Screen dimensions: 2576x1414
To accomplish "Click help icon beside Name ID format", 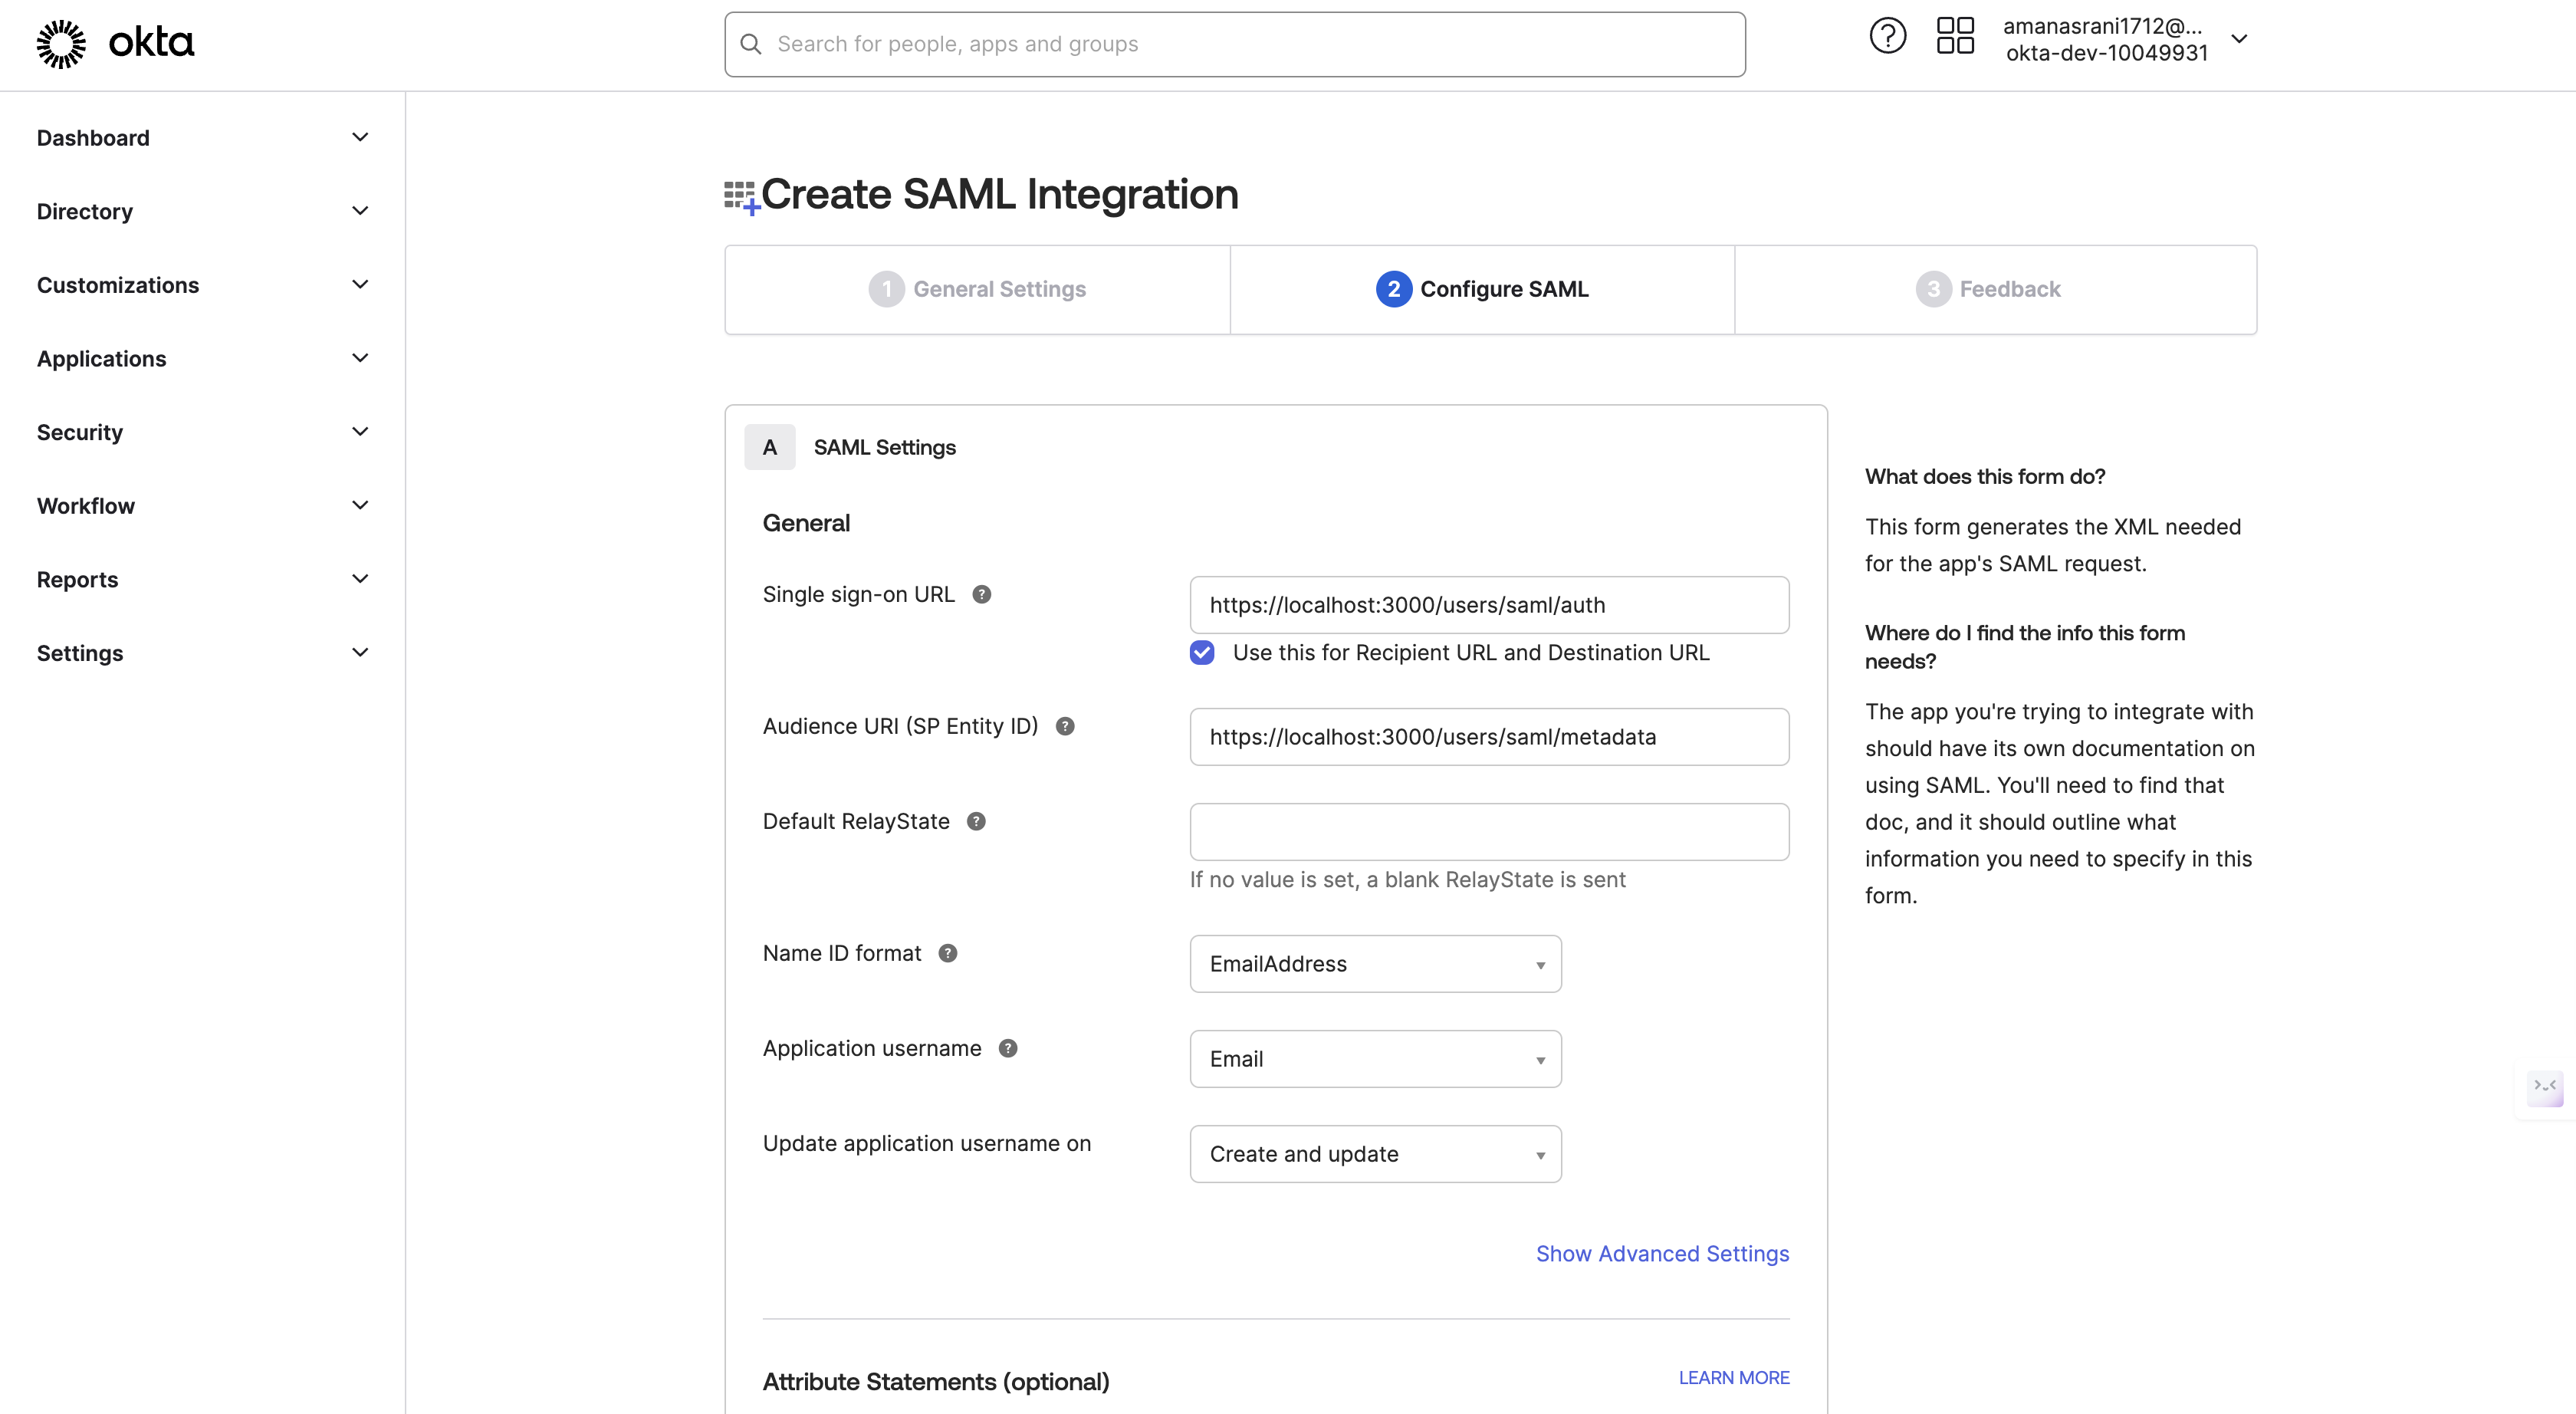I will (948, 953).
